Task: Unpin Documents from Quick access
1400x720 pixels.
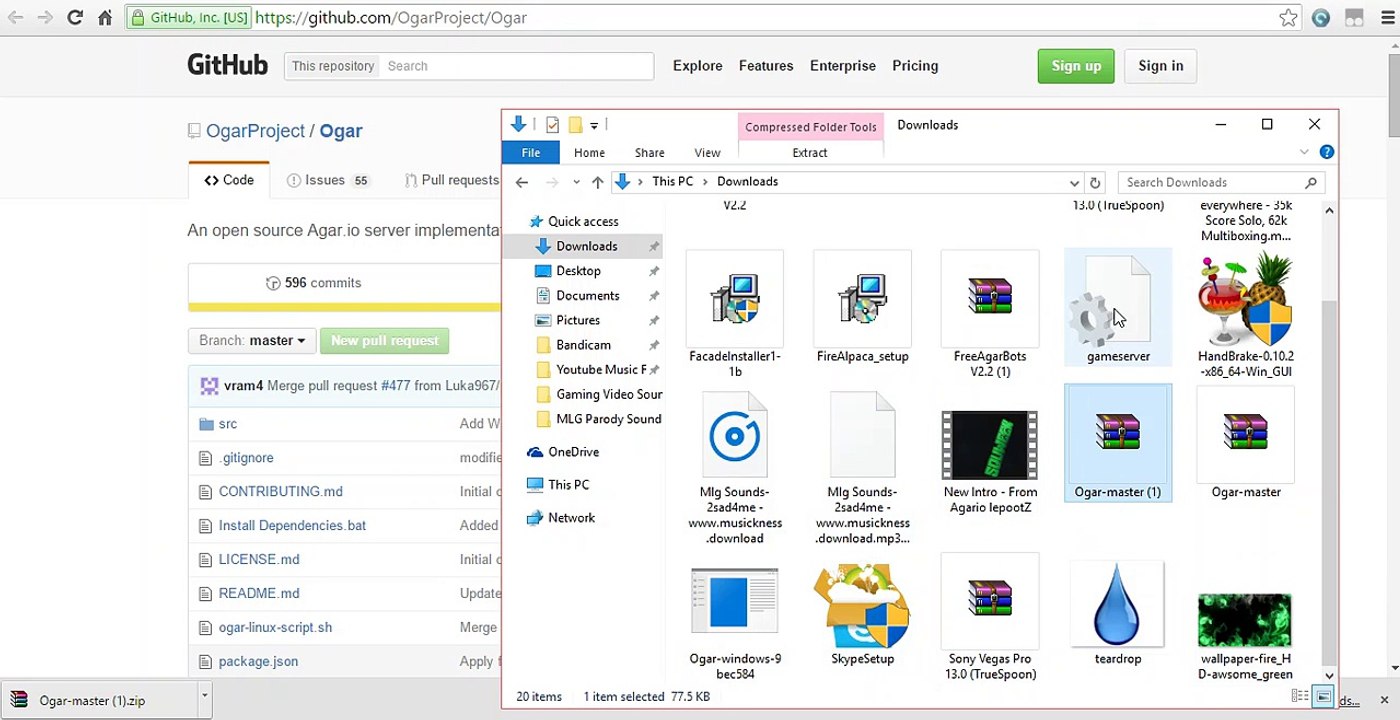Action: coord(654,296)
